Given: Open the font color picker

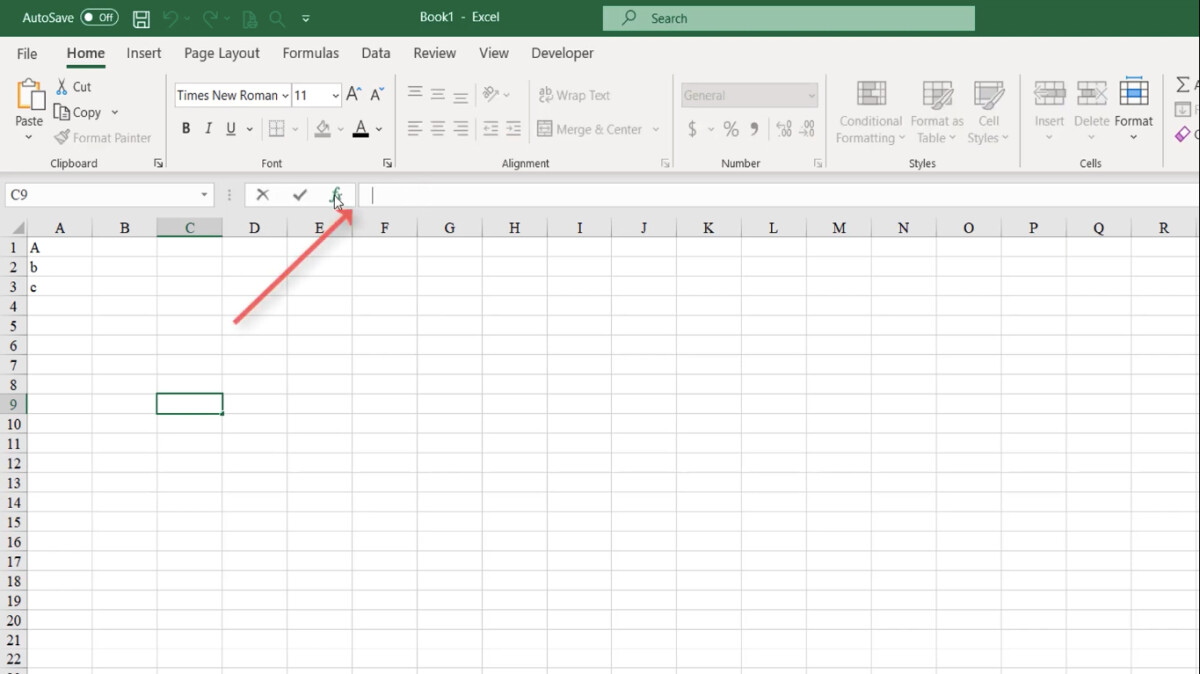Looking at the screenshot, I should click(x=378, y=130).
